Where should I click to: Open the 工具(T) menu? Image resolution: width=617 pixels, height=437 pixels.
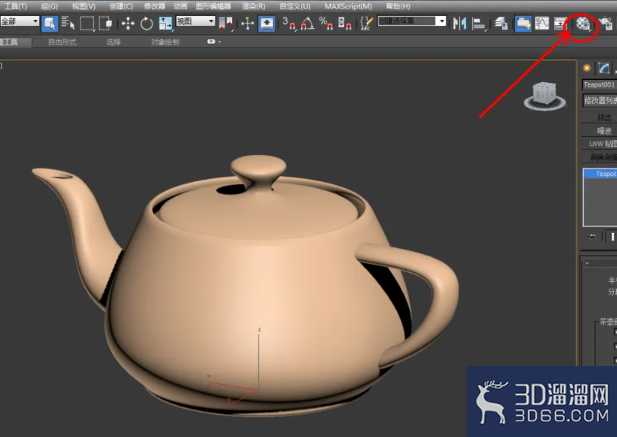(x=16, y=6)
